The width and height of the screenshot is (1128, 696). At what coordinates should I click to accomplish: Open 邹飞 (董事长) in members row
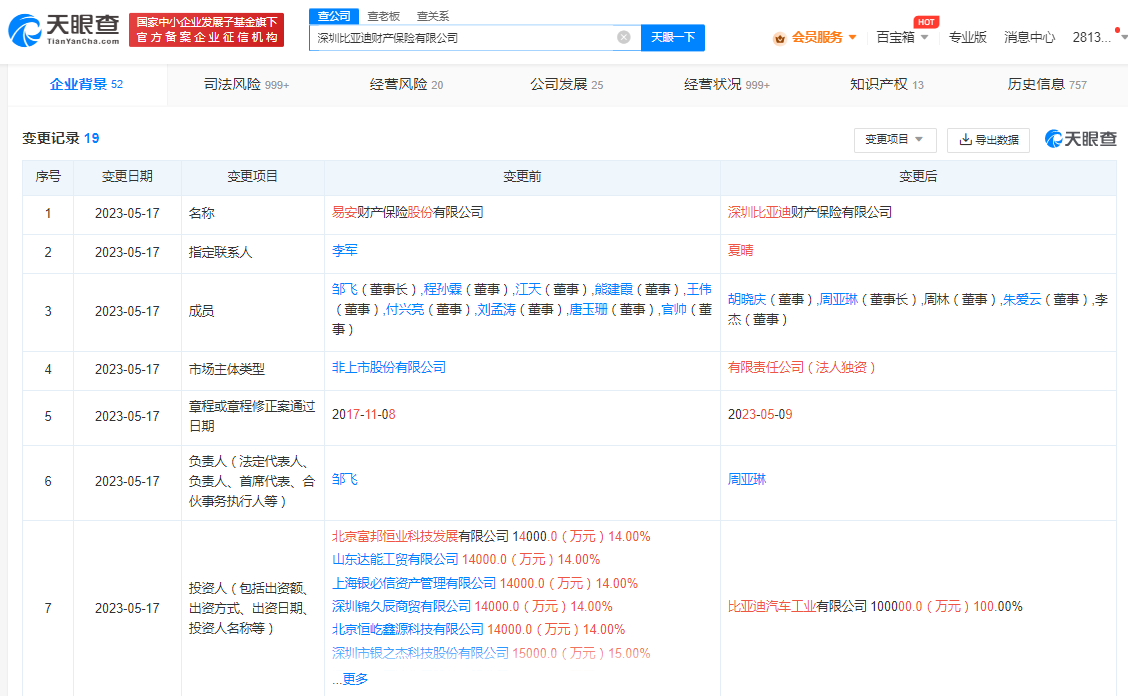345,289
